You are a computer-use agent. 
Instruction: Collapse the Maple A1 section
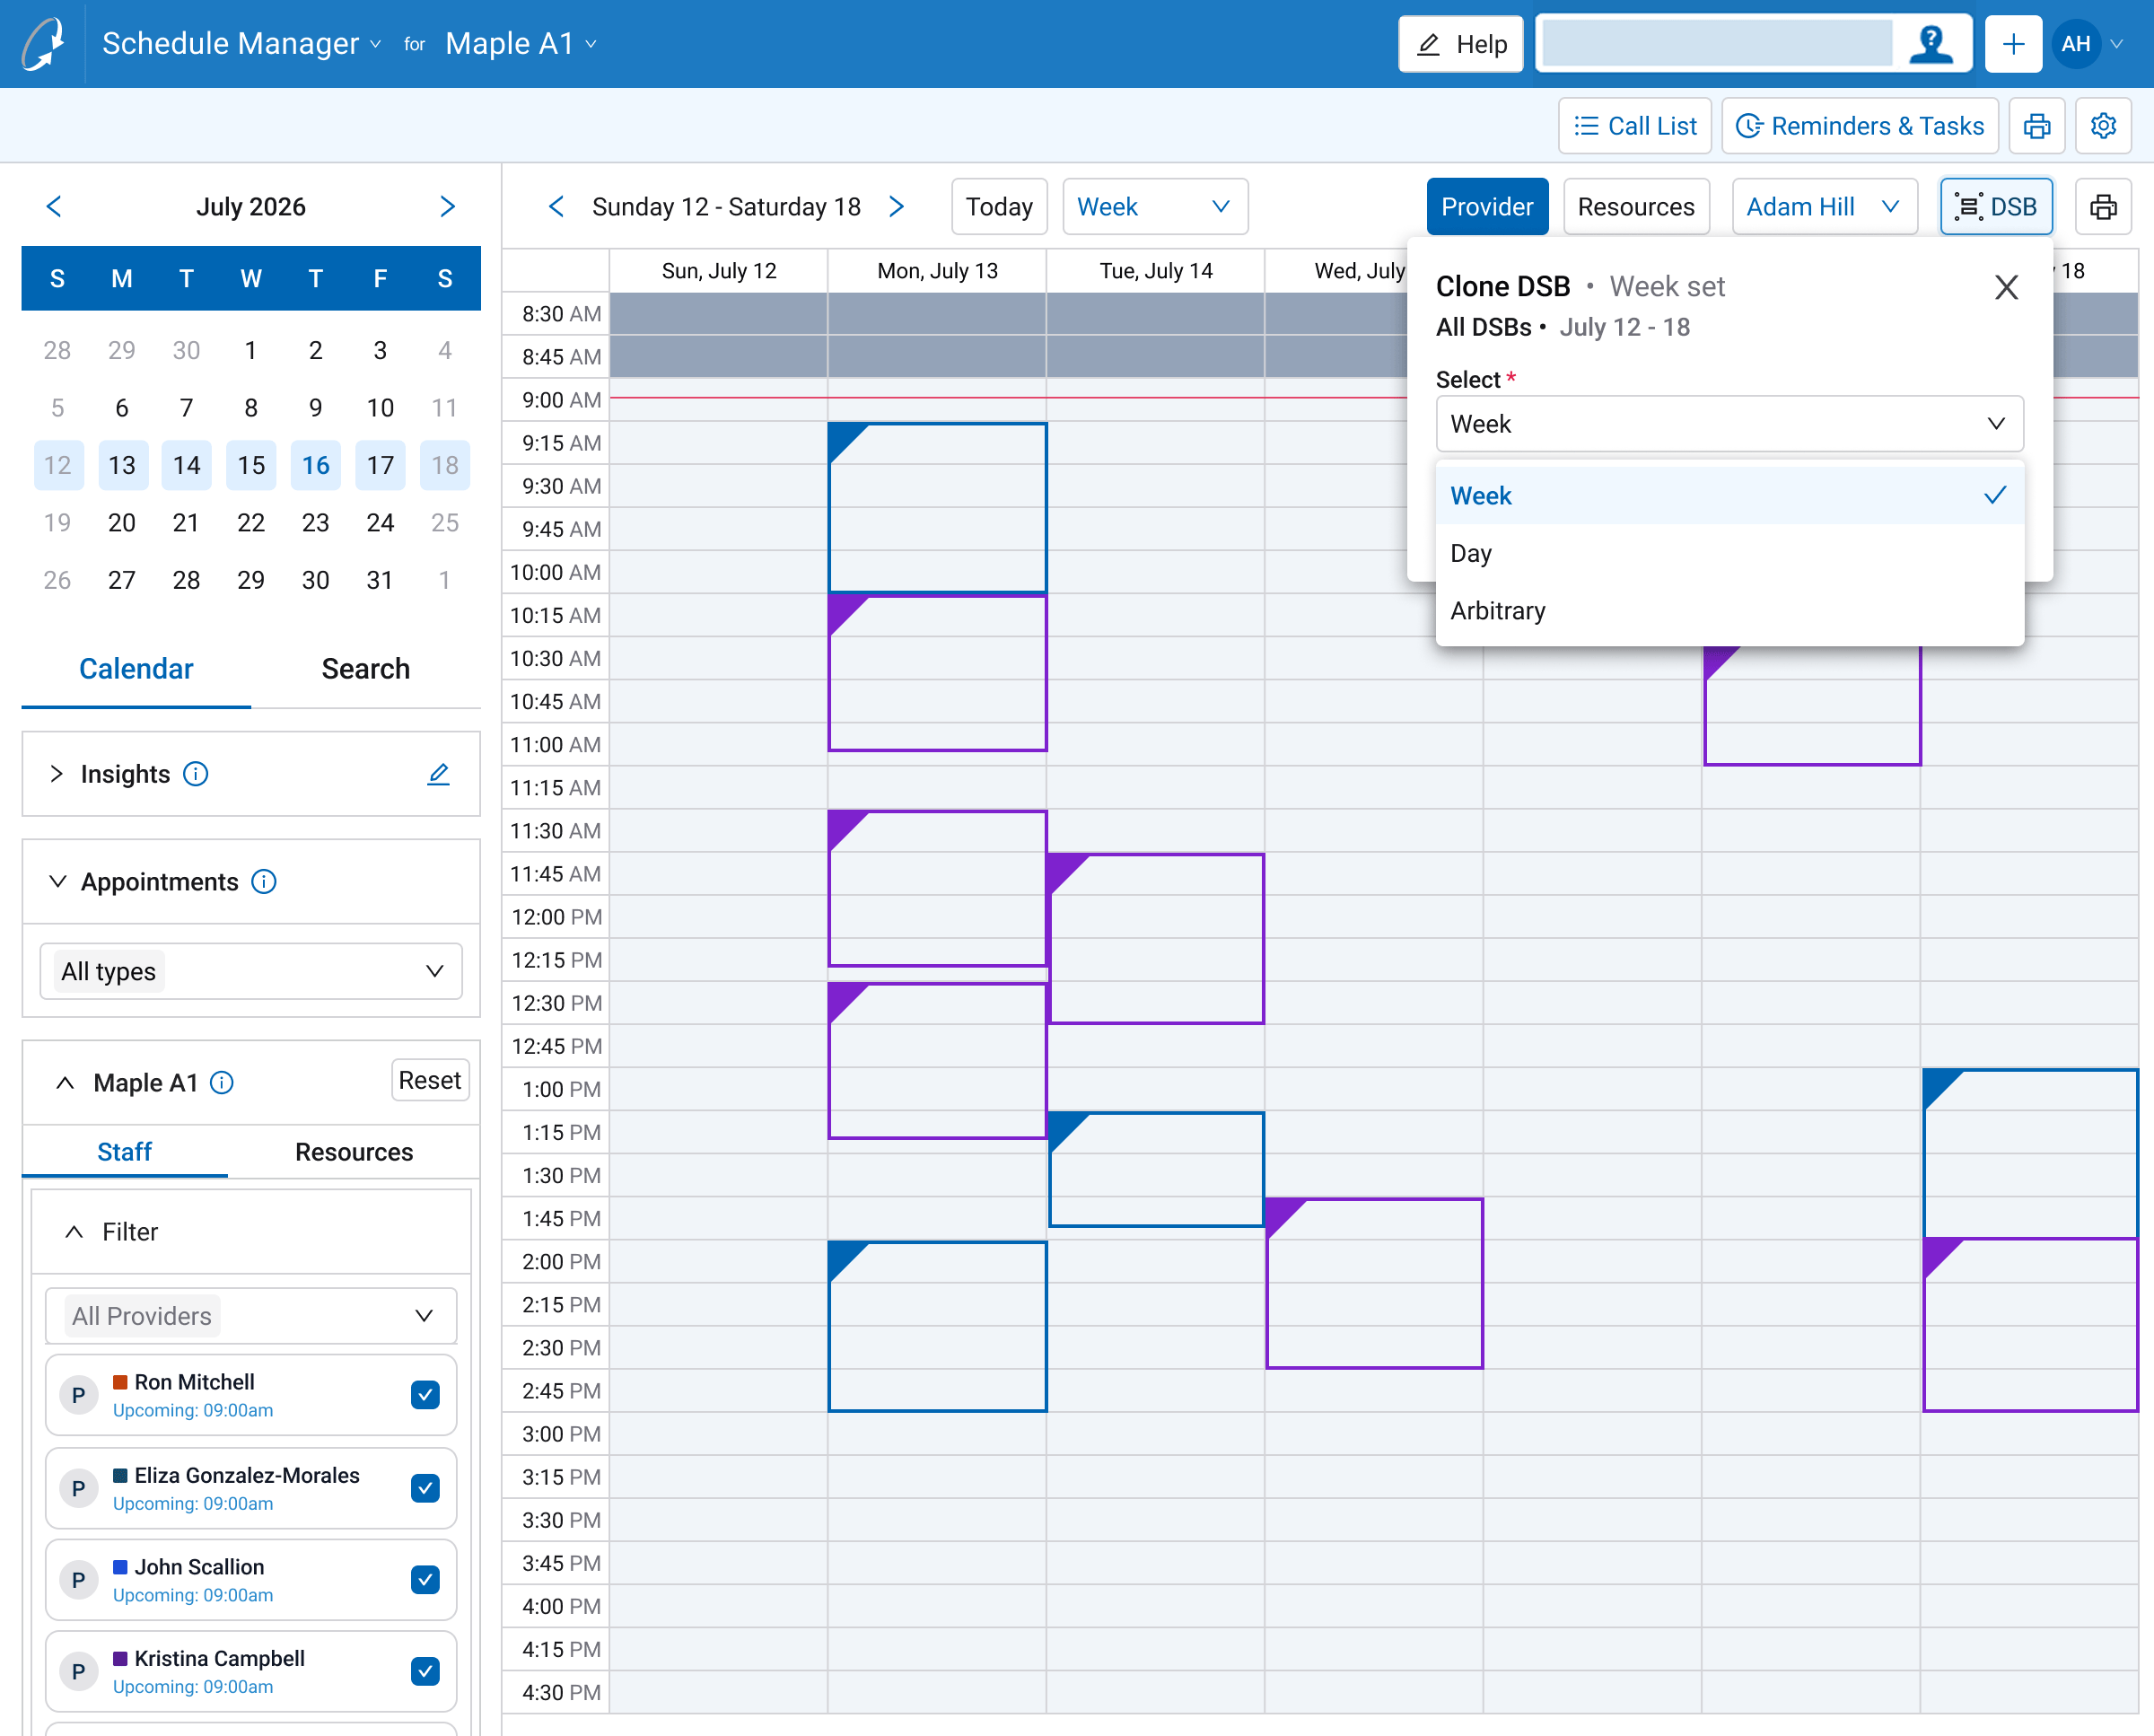point(65,1083)
